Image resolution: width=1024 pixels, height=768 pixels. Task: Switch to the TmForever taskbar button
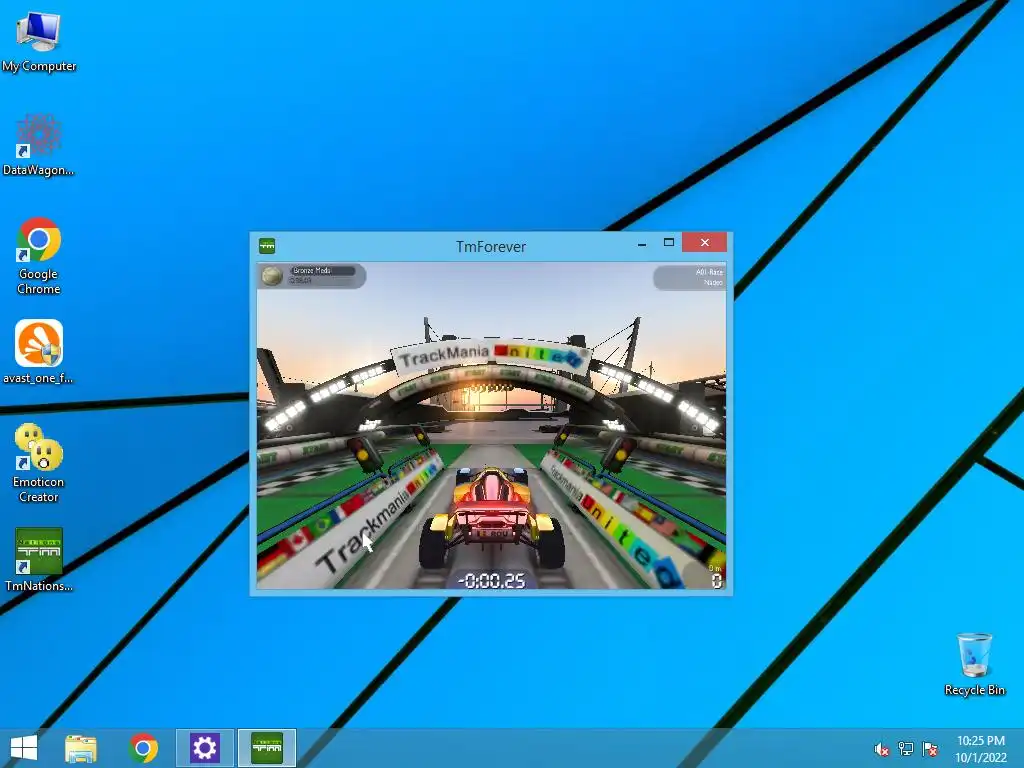[267, 748]
